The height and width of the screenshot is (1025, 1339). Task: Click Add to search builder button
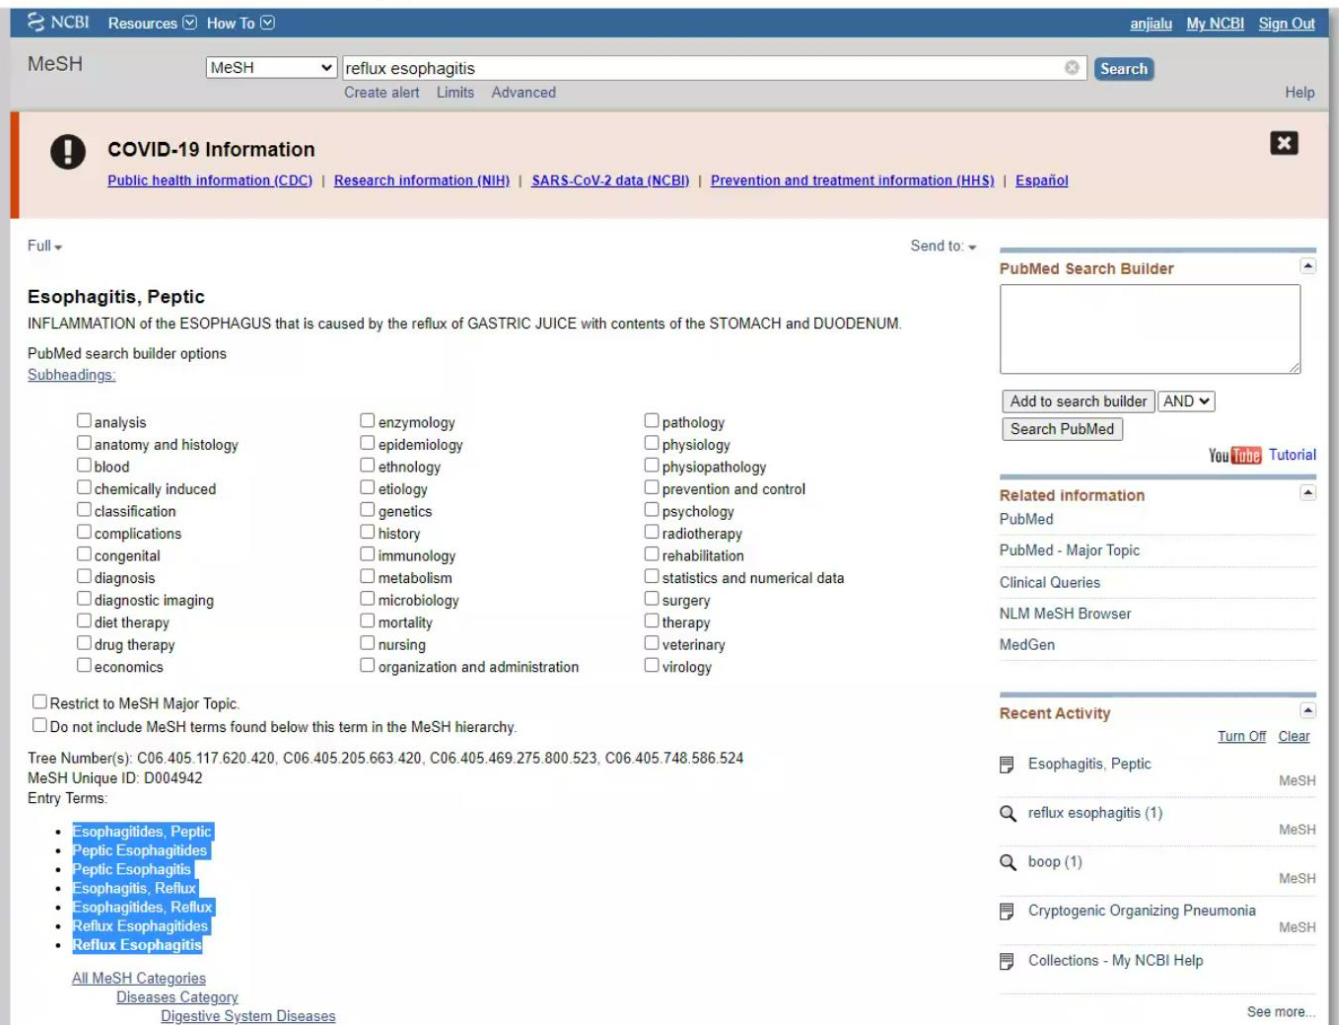[1078, 401]
